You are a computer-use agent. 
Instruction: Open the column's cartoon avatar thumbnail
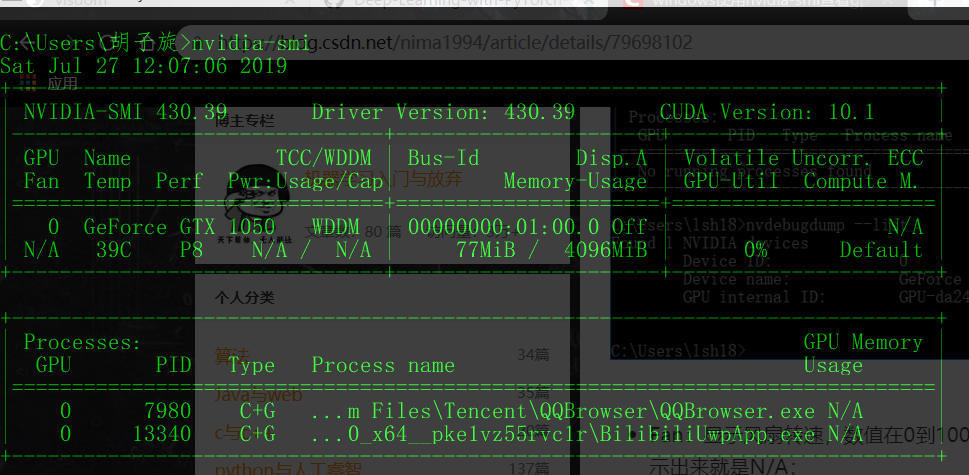click(256, 205)
